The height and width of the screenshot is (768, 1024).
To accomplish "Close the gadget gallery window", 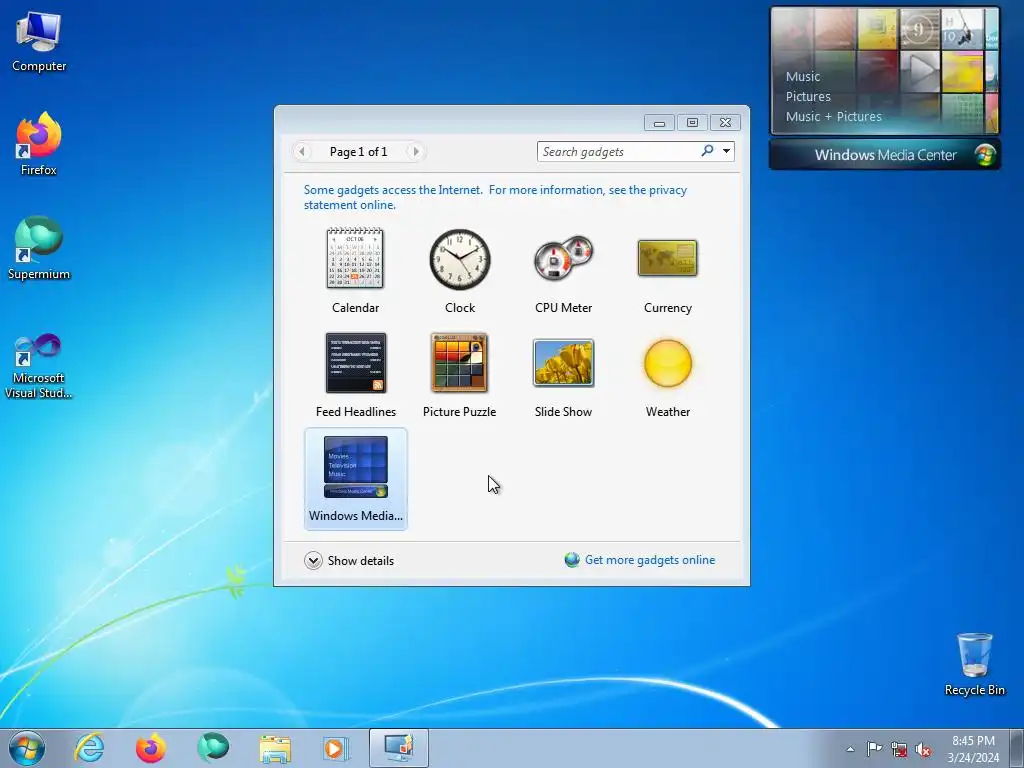I will pos(725,123).
